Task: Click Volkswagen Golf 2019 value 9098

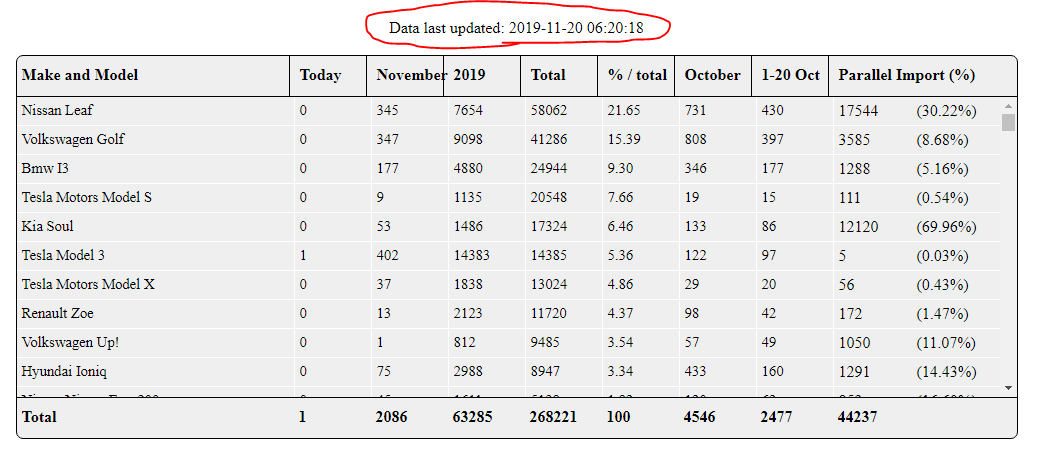Action: tap(468, 140)
